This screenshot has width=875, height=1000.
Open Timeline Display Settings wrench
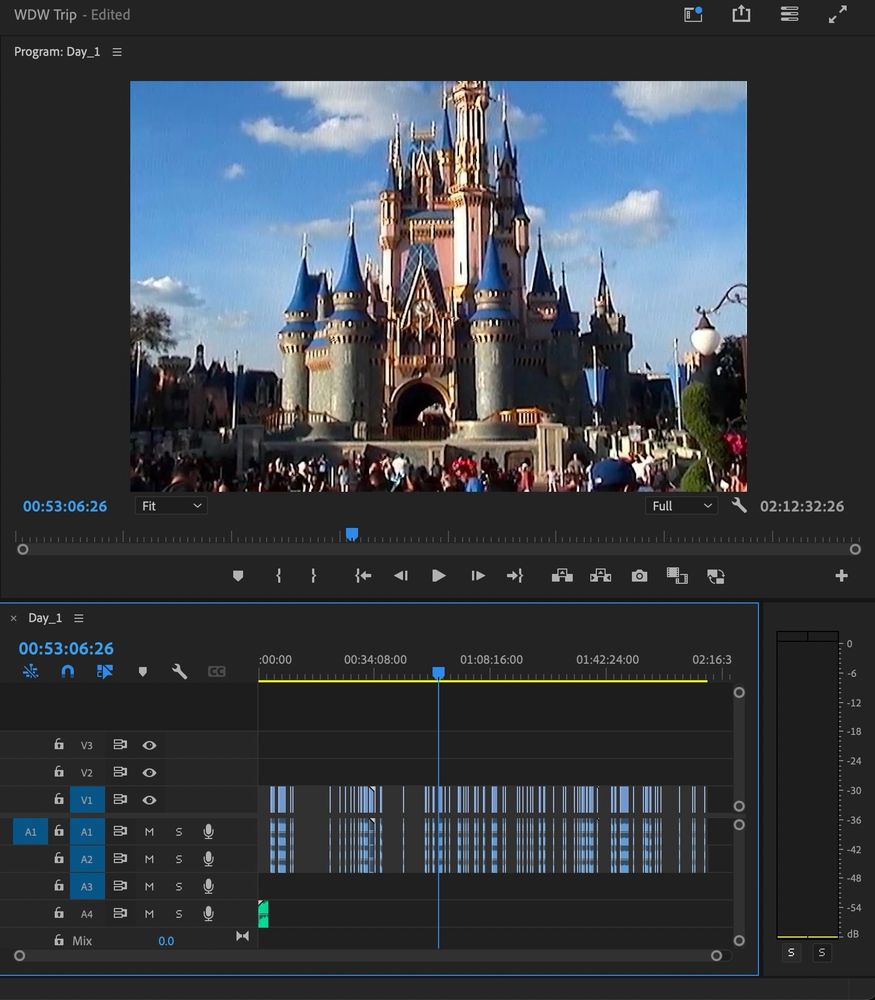click(179, 671)
